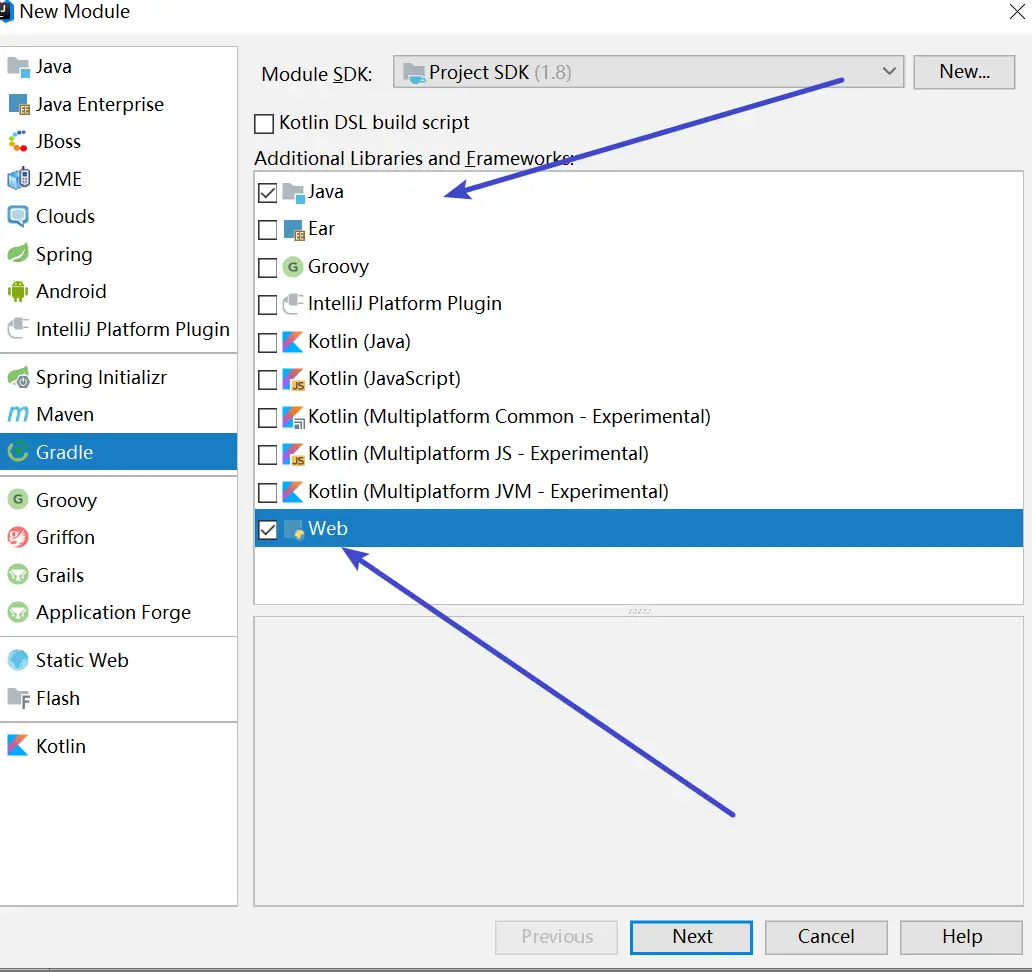Click the Spring leaf icon in sidebar
Viewport: 1032px width, 972px height.
pos(18,254)
